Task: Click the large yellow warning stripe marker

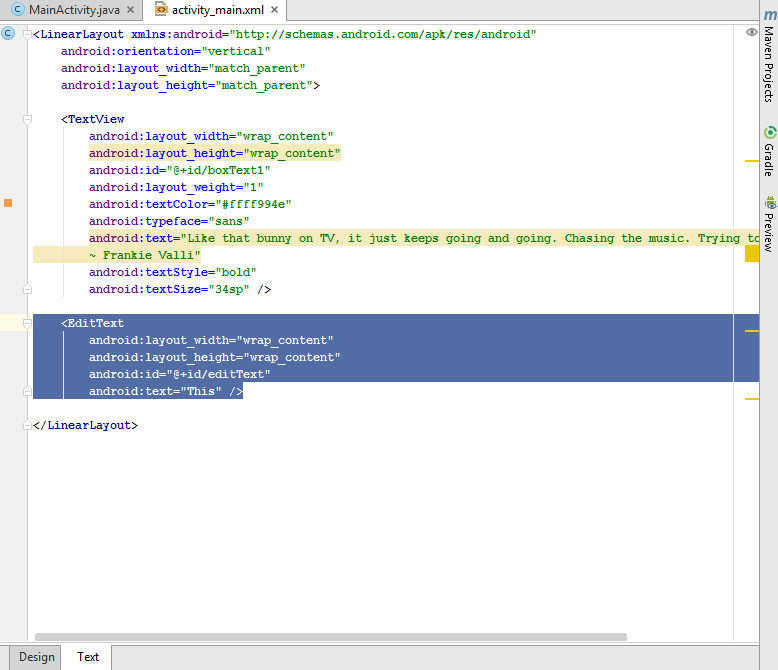Action: (x=752, y=254)
